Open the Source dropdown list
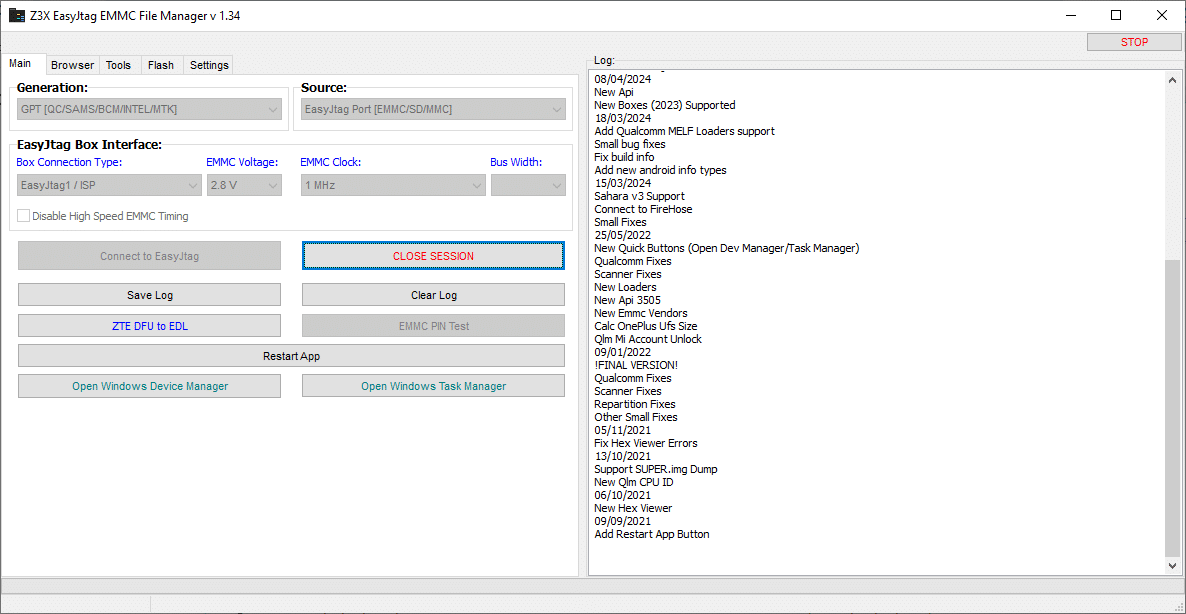The image size is (1186, 614). click(433, 109)
